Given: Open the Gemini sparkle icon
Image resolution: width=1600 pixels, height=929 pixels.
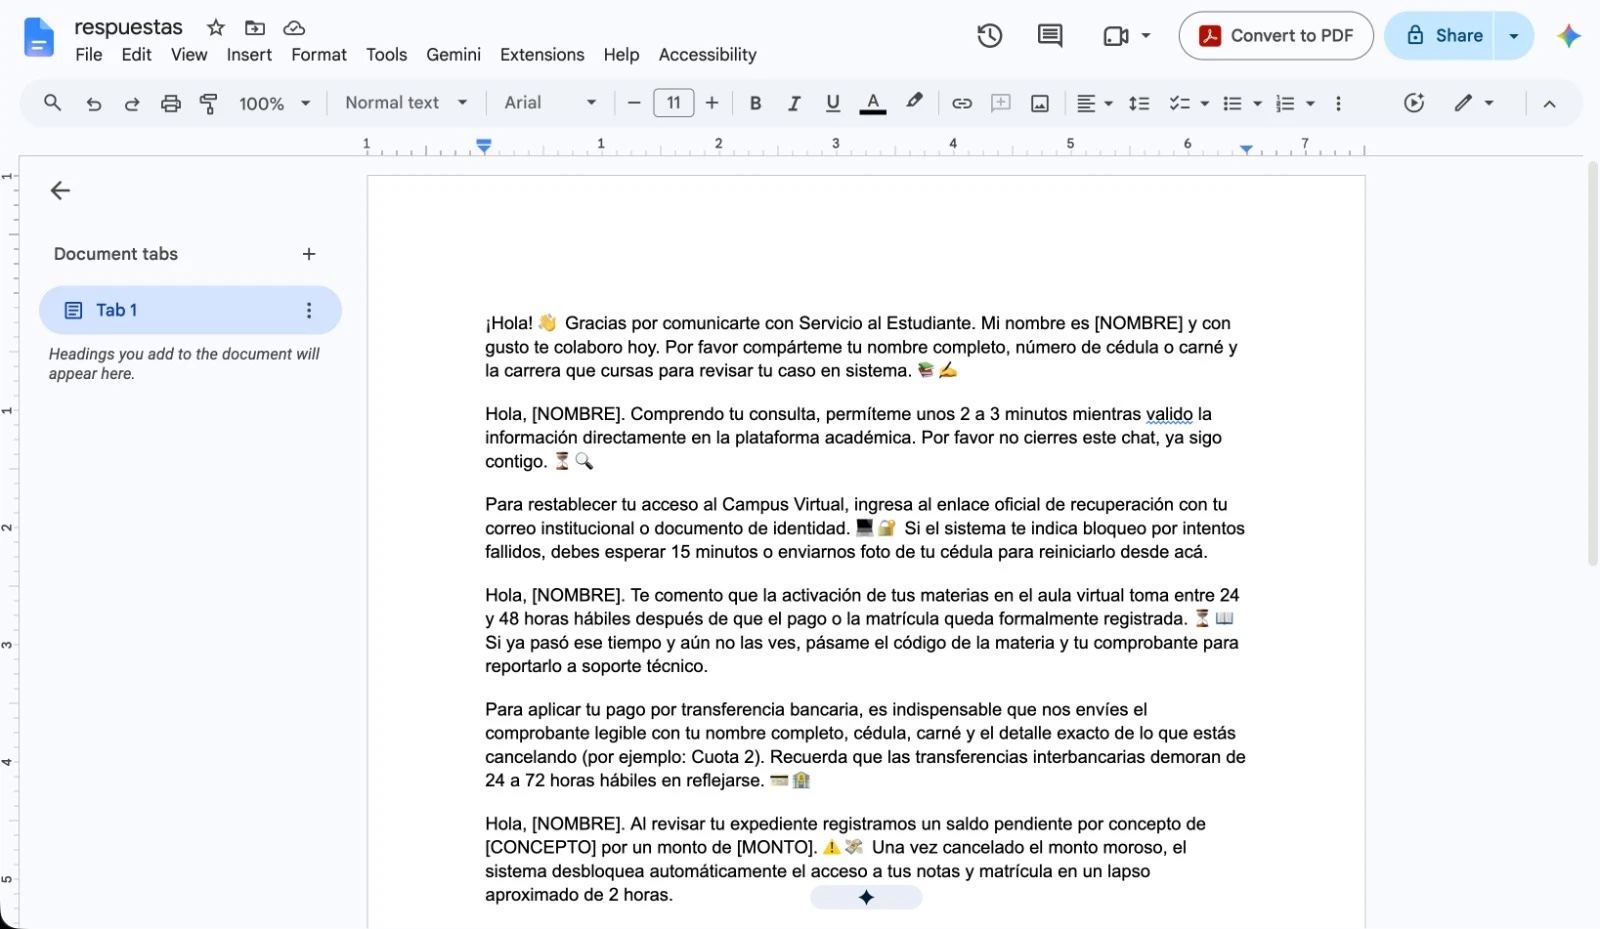Looking at the screenshot, I should [x=1568, y=36].
